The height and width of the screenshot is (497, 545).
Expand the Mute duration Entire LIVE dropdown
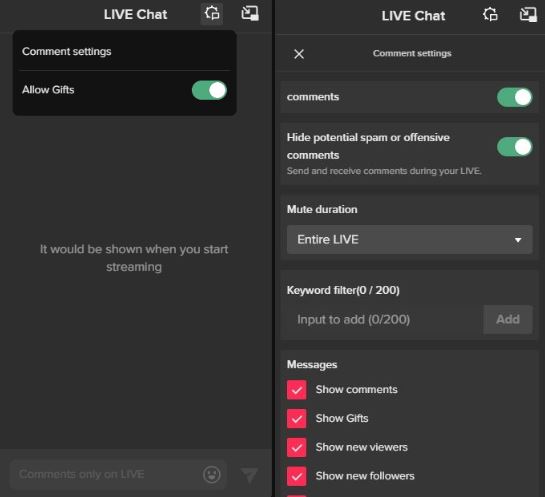click(409, 239)
